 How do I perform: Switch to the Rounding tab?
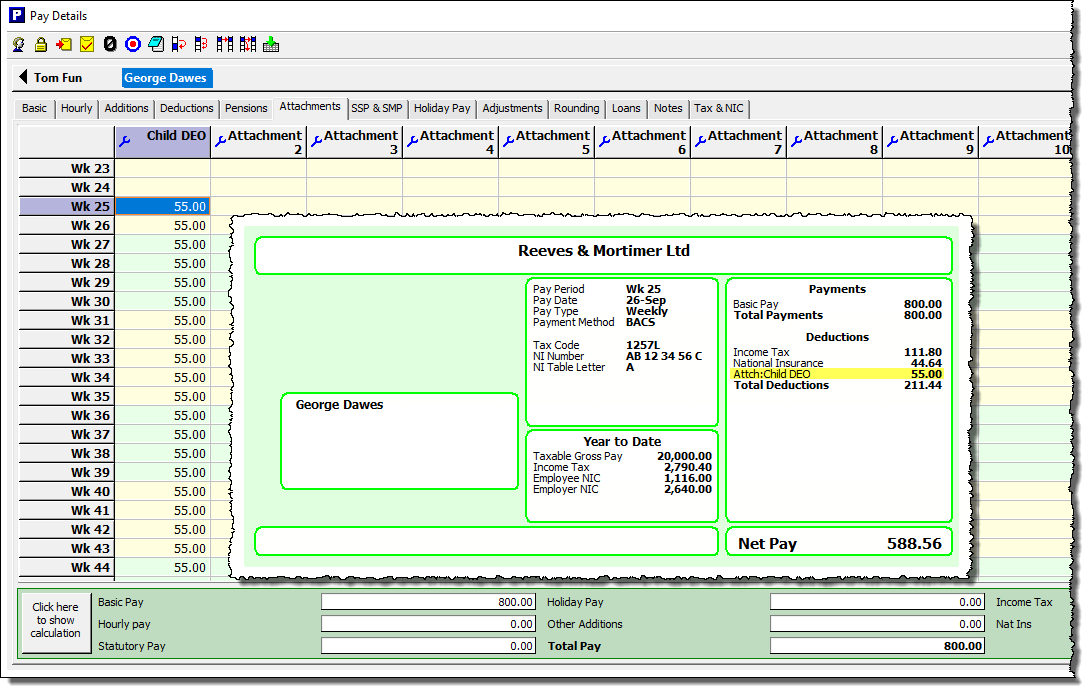pos(577,109)
